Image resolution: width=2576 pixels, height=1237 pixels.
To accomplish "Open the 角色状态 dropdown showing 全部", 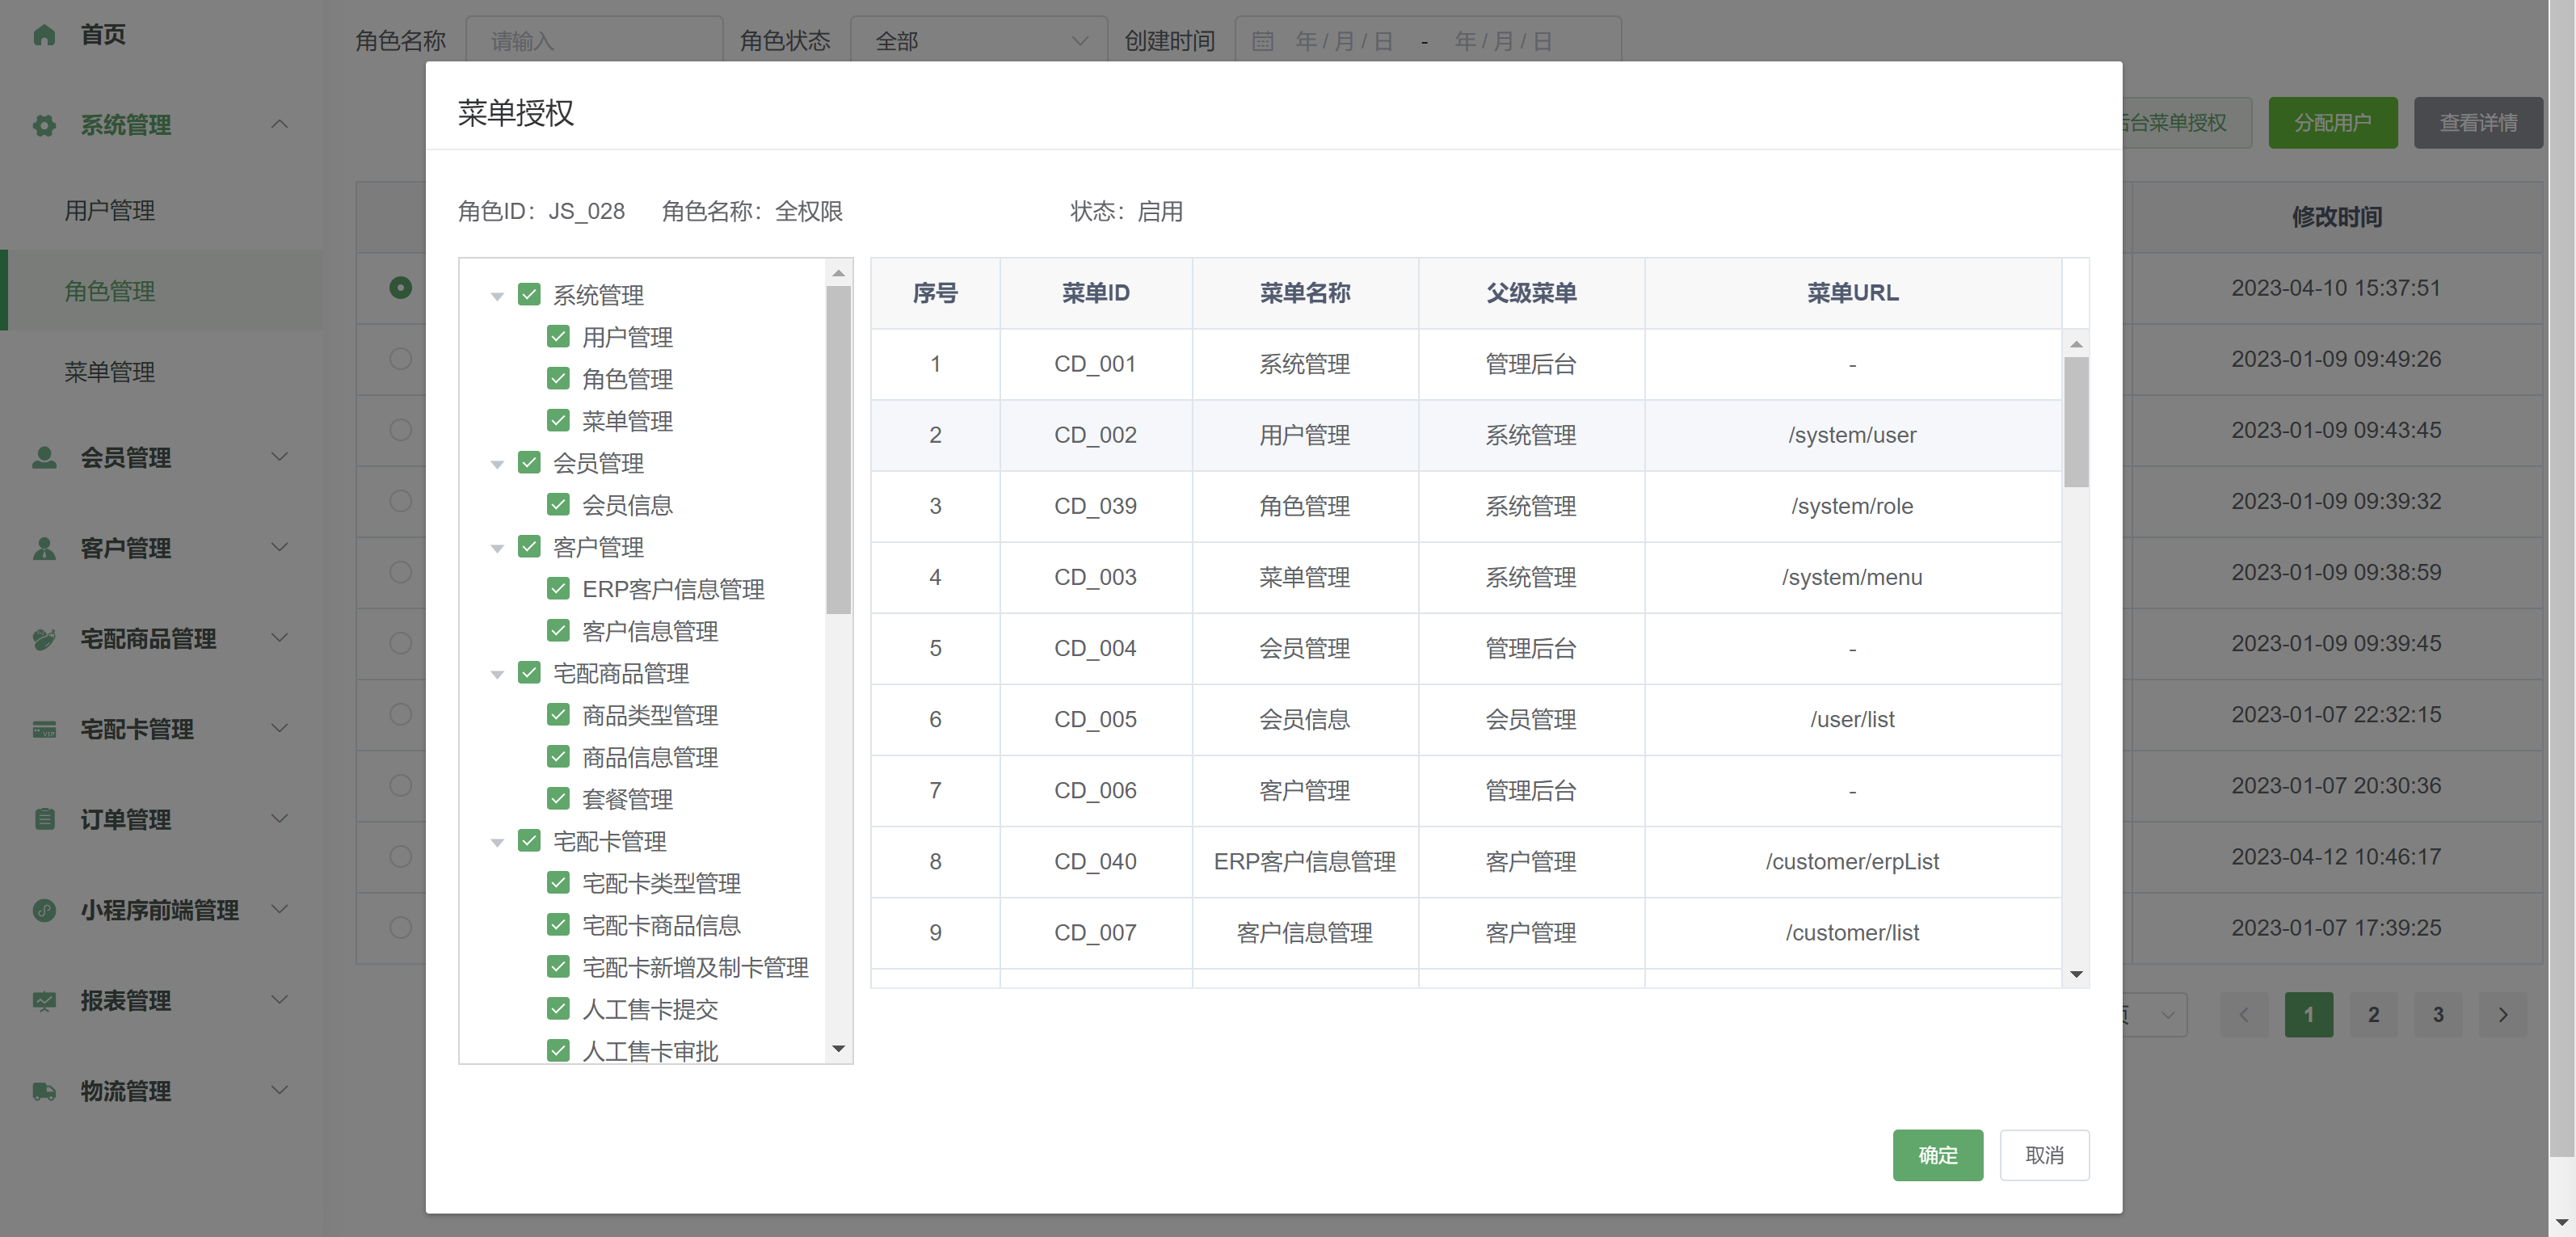I will [979, 41].
